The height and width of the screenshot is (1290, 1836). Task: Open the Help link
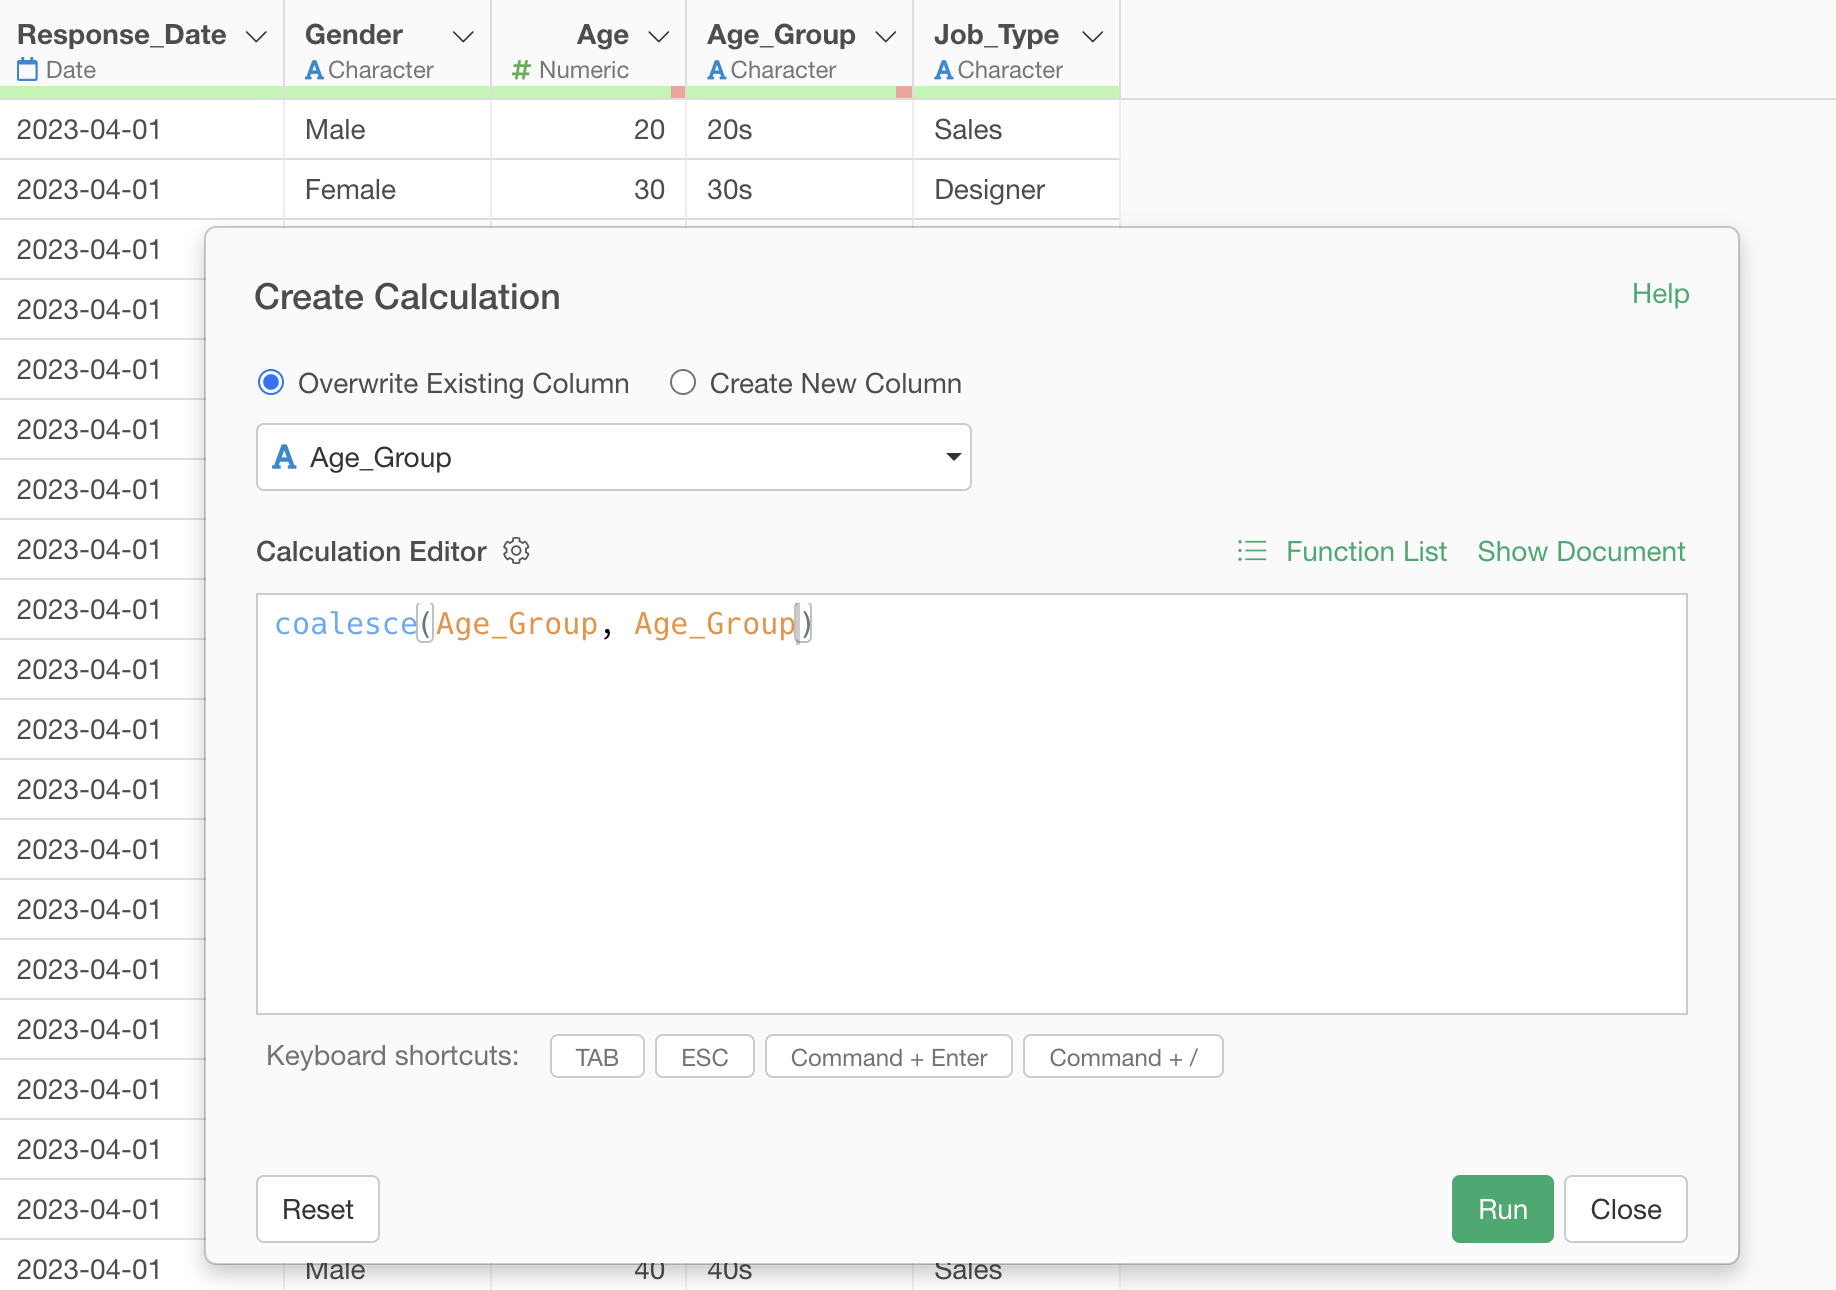coord(1660,294)
